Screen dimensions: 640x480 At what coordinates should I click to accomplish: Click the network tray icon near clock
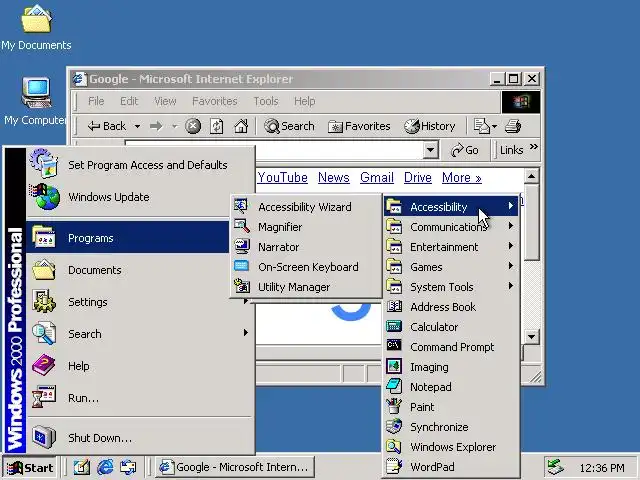pos(556,467)
